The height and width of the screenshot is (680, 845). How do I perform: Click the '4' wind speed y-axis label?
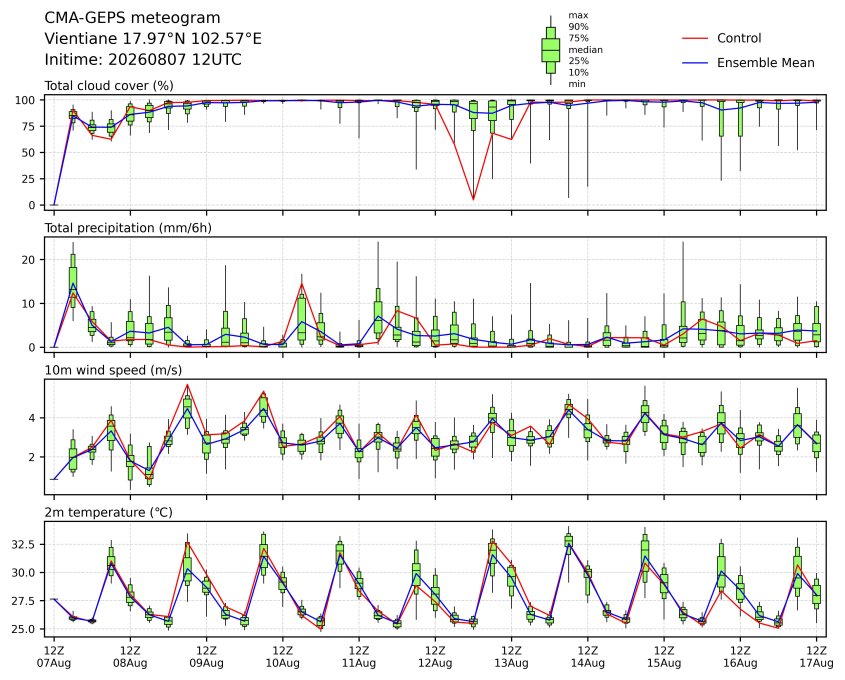(x=32, y=418)
